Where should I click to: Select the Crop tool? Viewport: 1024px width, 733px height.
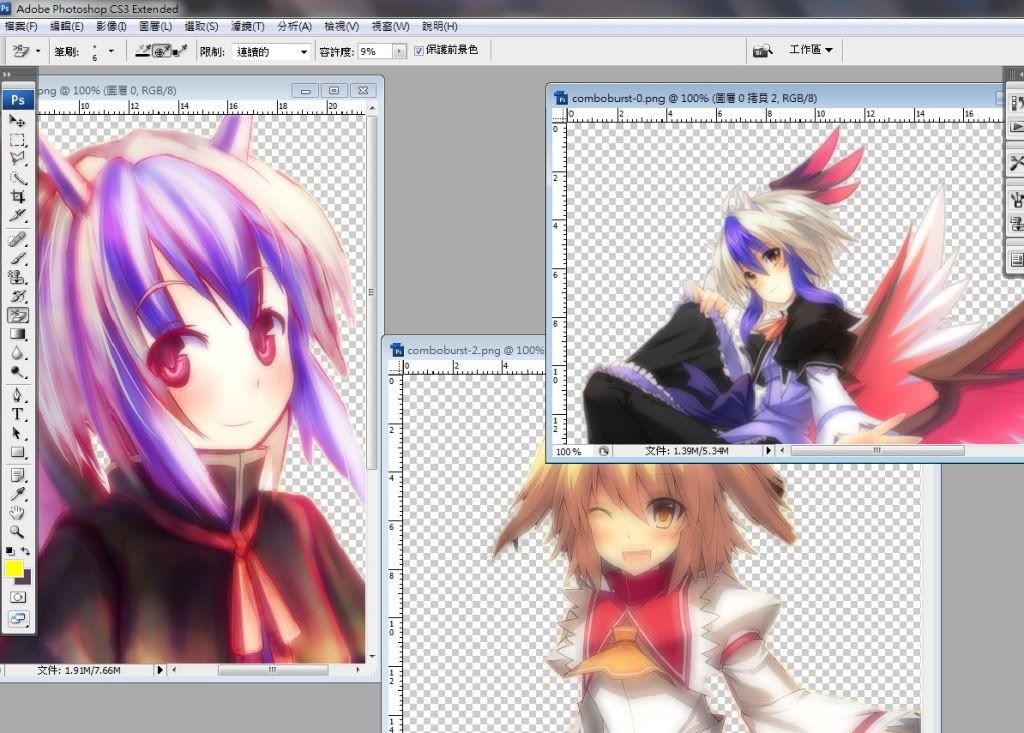point(17,196)
